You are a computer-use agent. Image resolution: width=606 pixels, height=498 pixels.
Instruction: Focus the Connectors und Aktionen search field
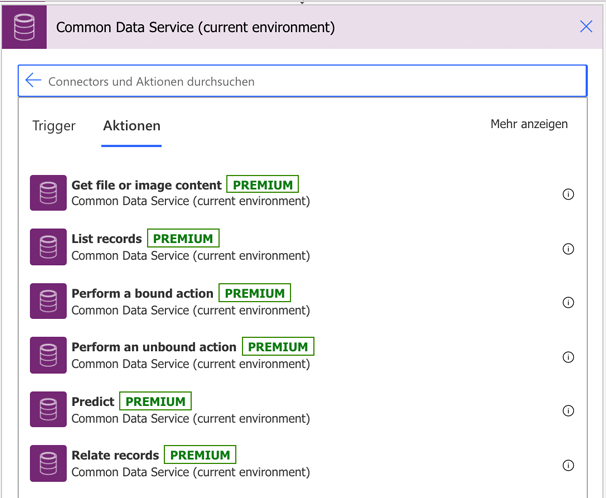[302, 81]
